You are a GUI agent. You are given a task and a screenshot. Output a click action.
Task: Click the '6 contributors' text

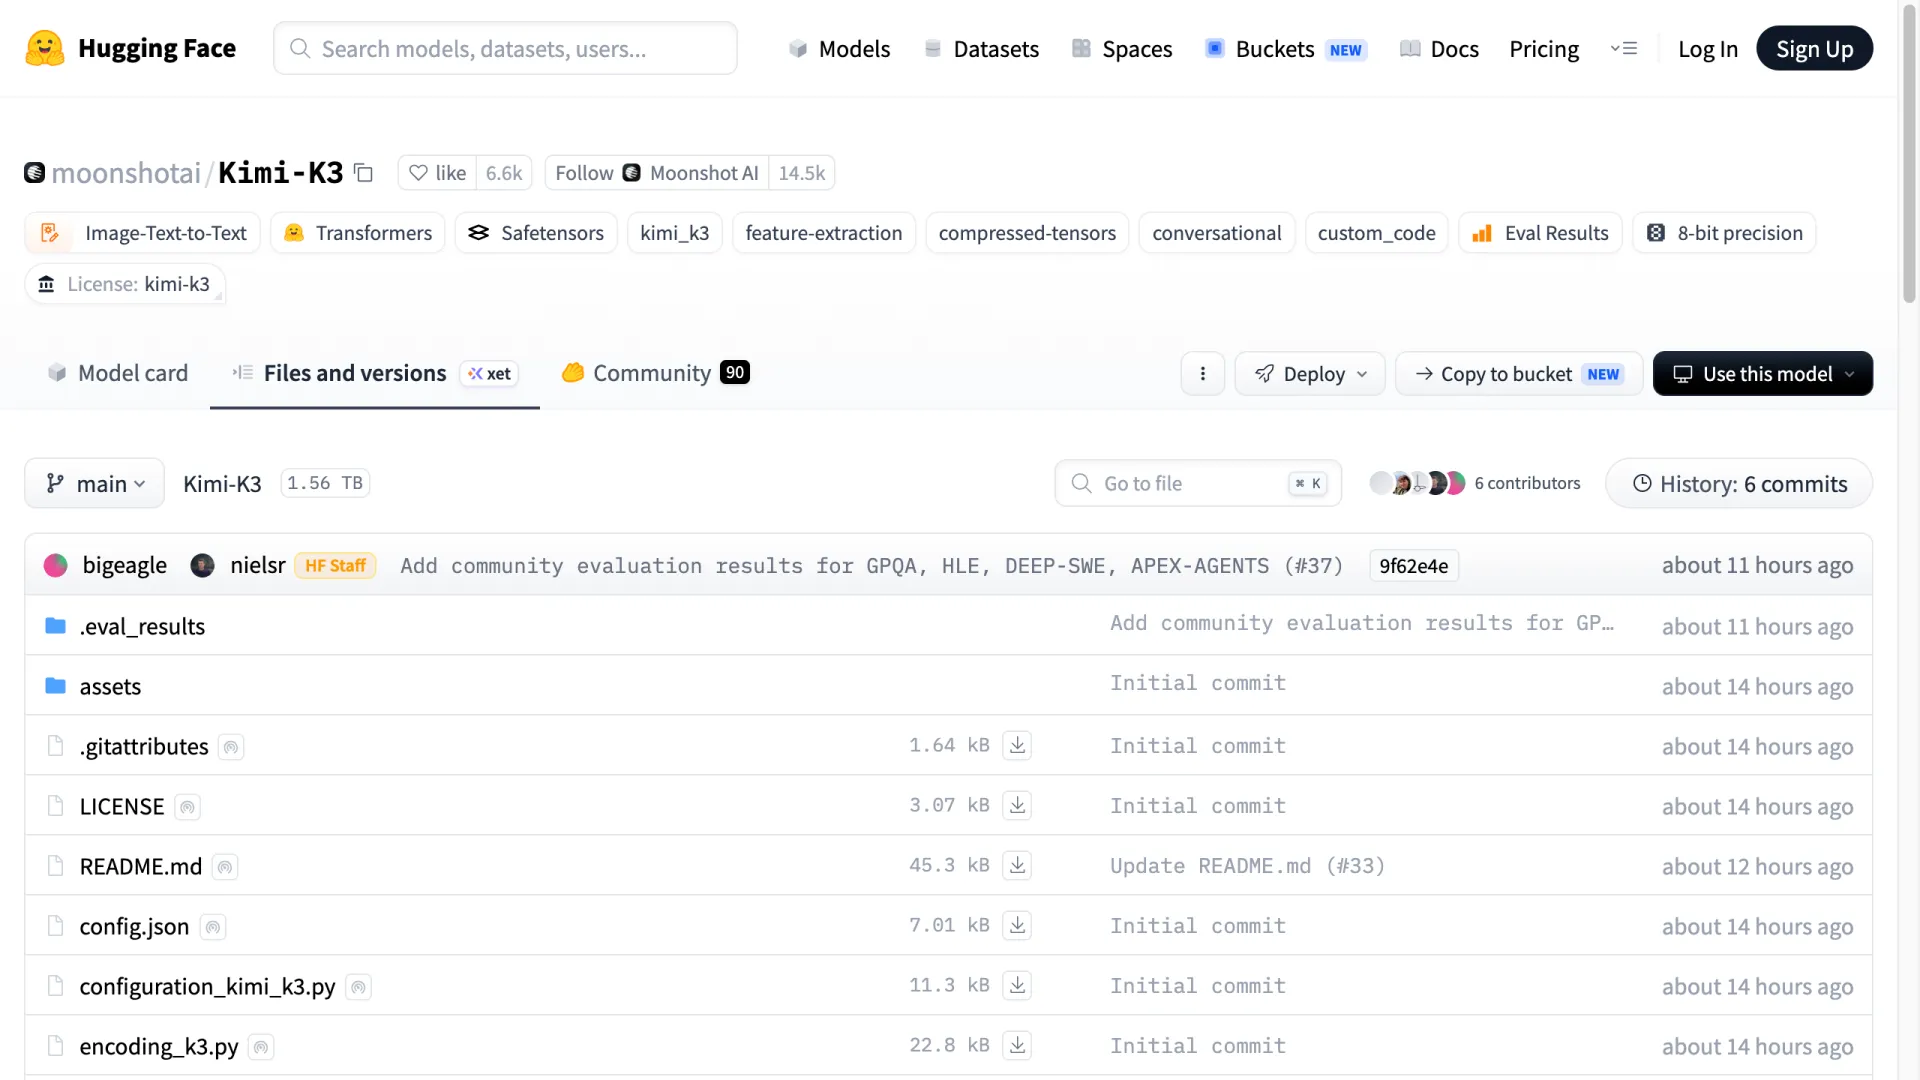point(1527,483)
